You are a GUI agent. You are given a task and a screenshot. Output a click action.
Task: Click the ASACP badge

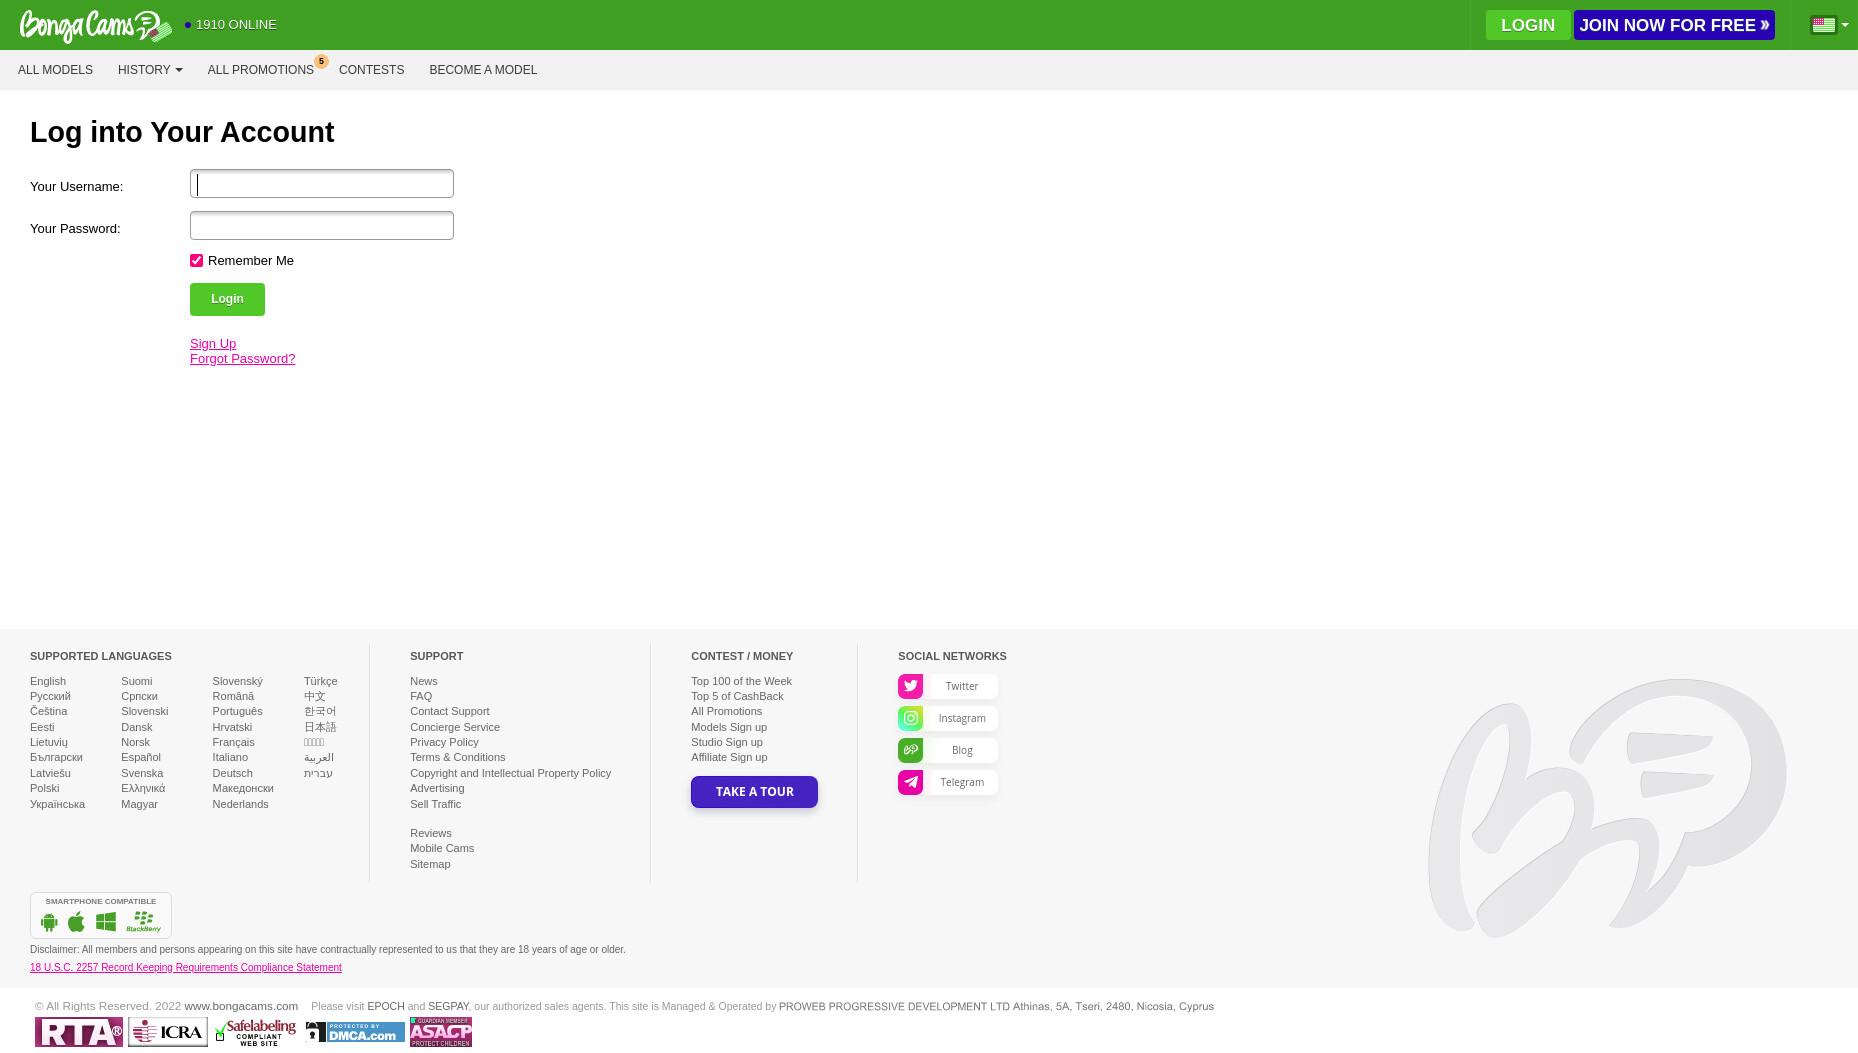441,1032
